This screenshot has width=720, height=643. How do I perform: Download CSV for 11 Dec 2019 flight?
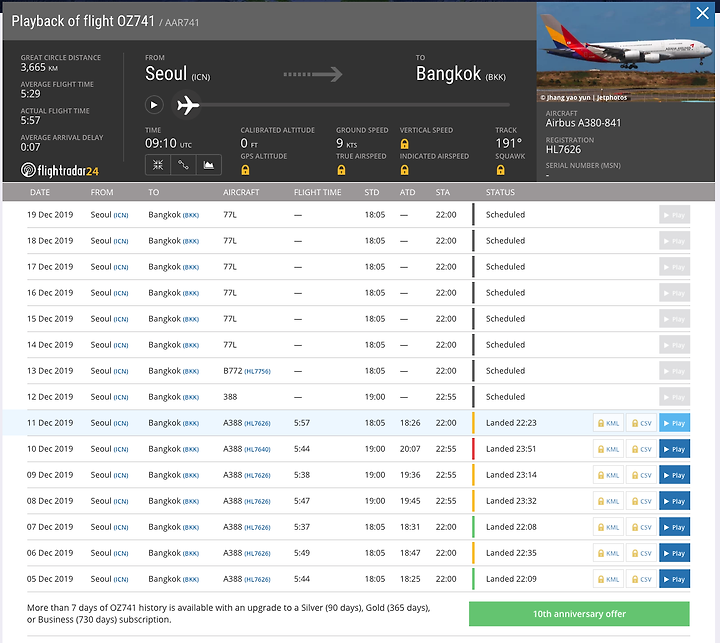[641, 423]
